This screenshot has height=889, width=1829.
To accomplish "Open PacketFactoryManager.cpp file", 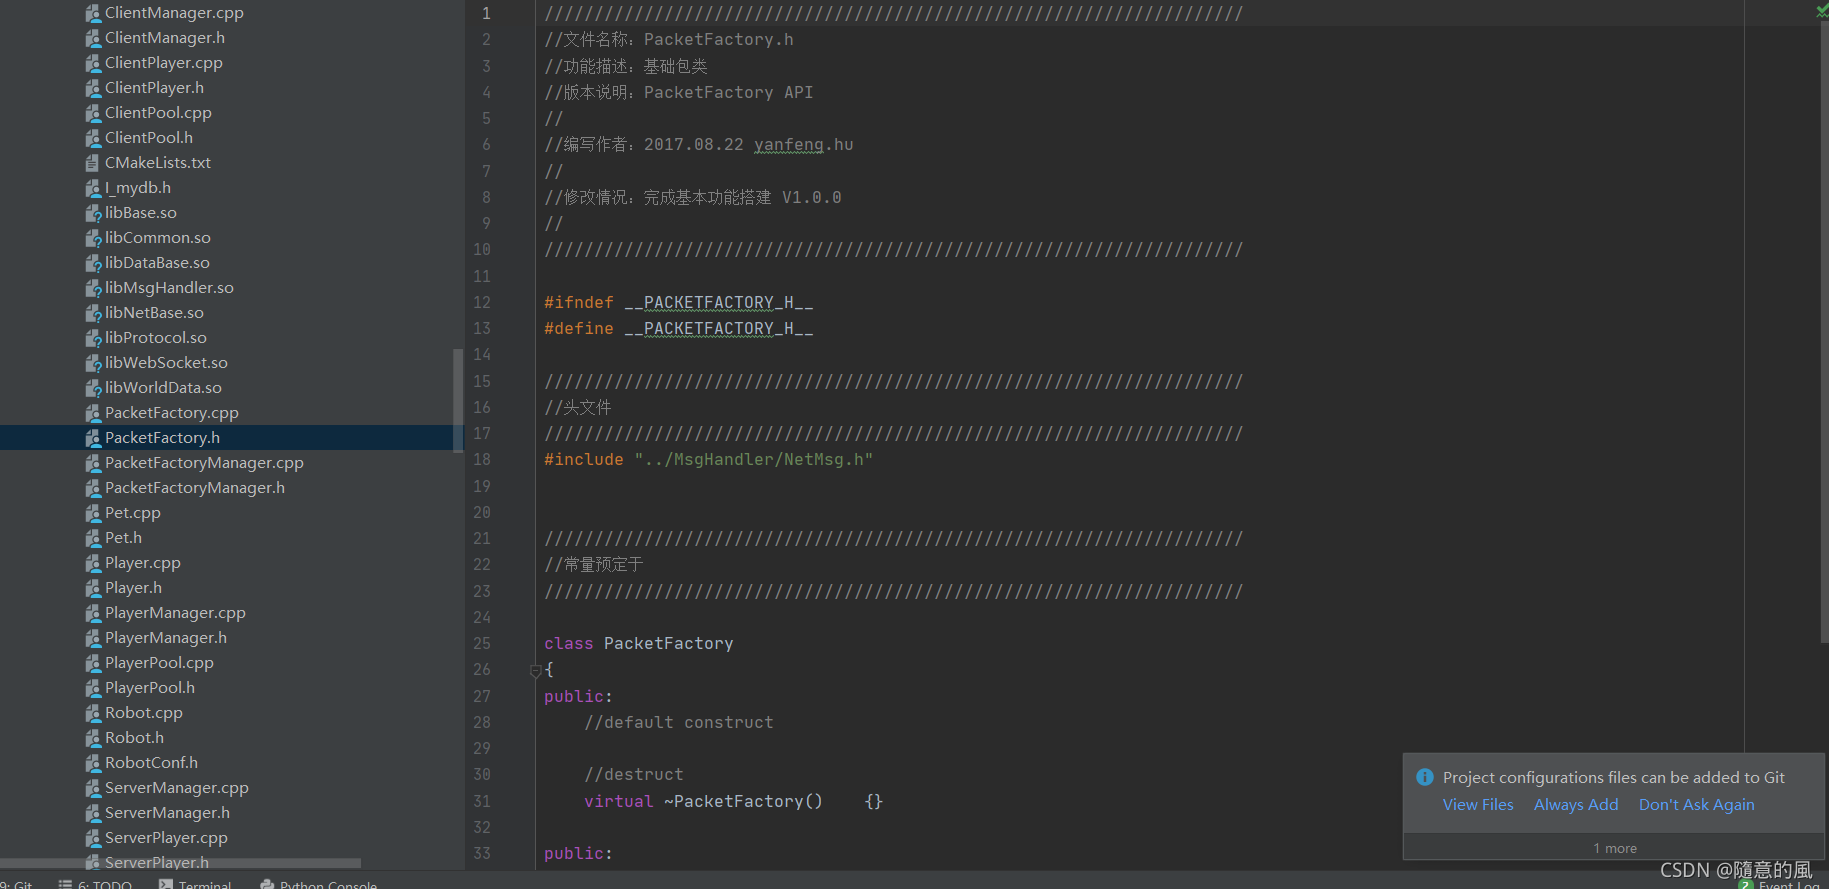I will point(204,463).
